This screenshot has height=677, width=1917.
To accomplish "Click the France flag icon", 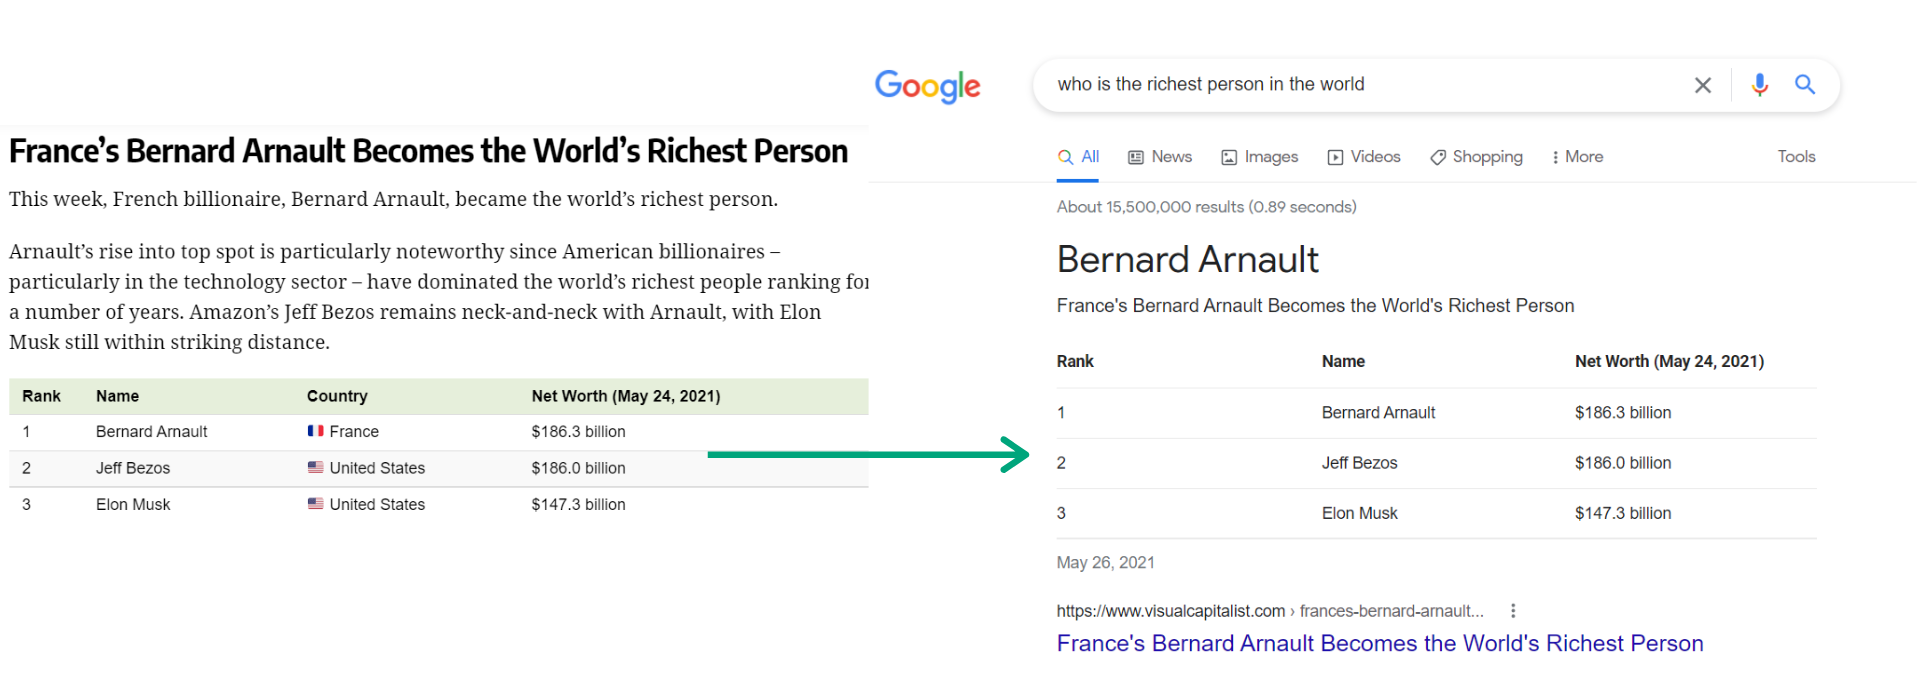I will tap(315, 431).
